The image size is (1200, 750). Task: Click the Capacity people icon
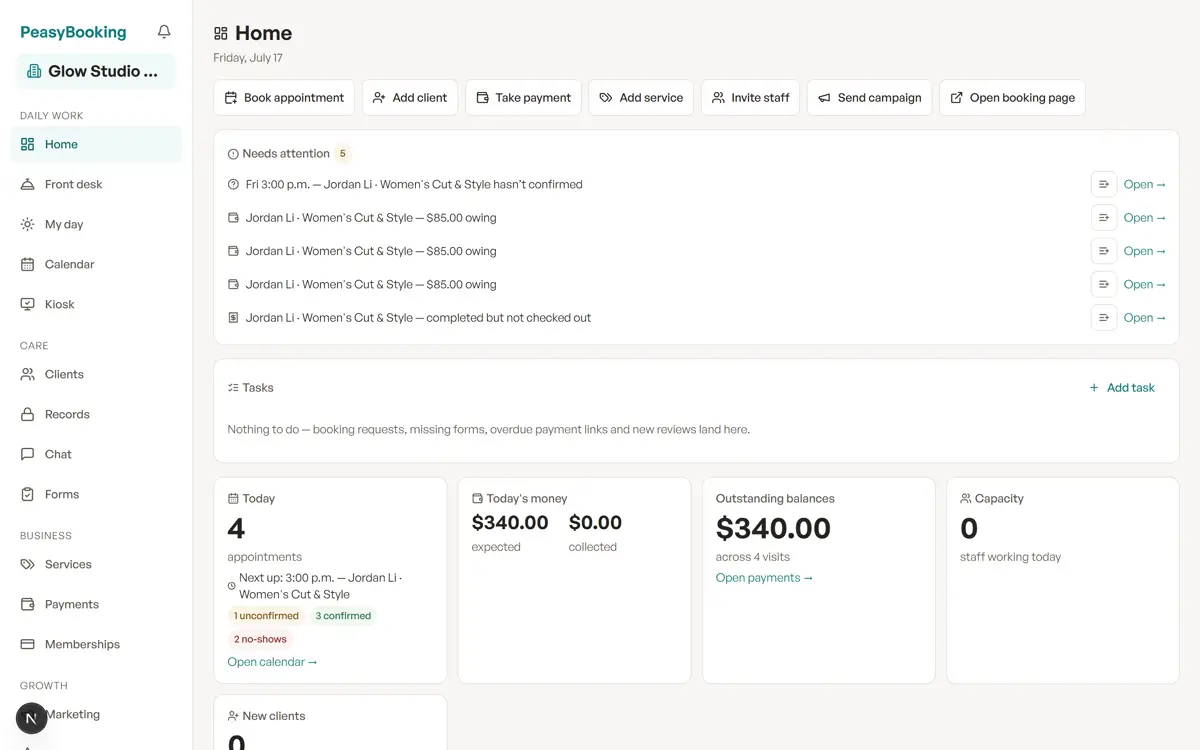click(x=966, y=498)
